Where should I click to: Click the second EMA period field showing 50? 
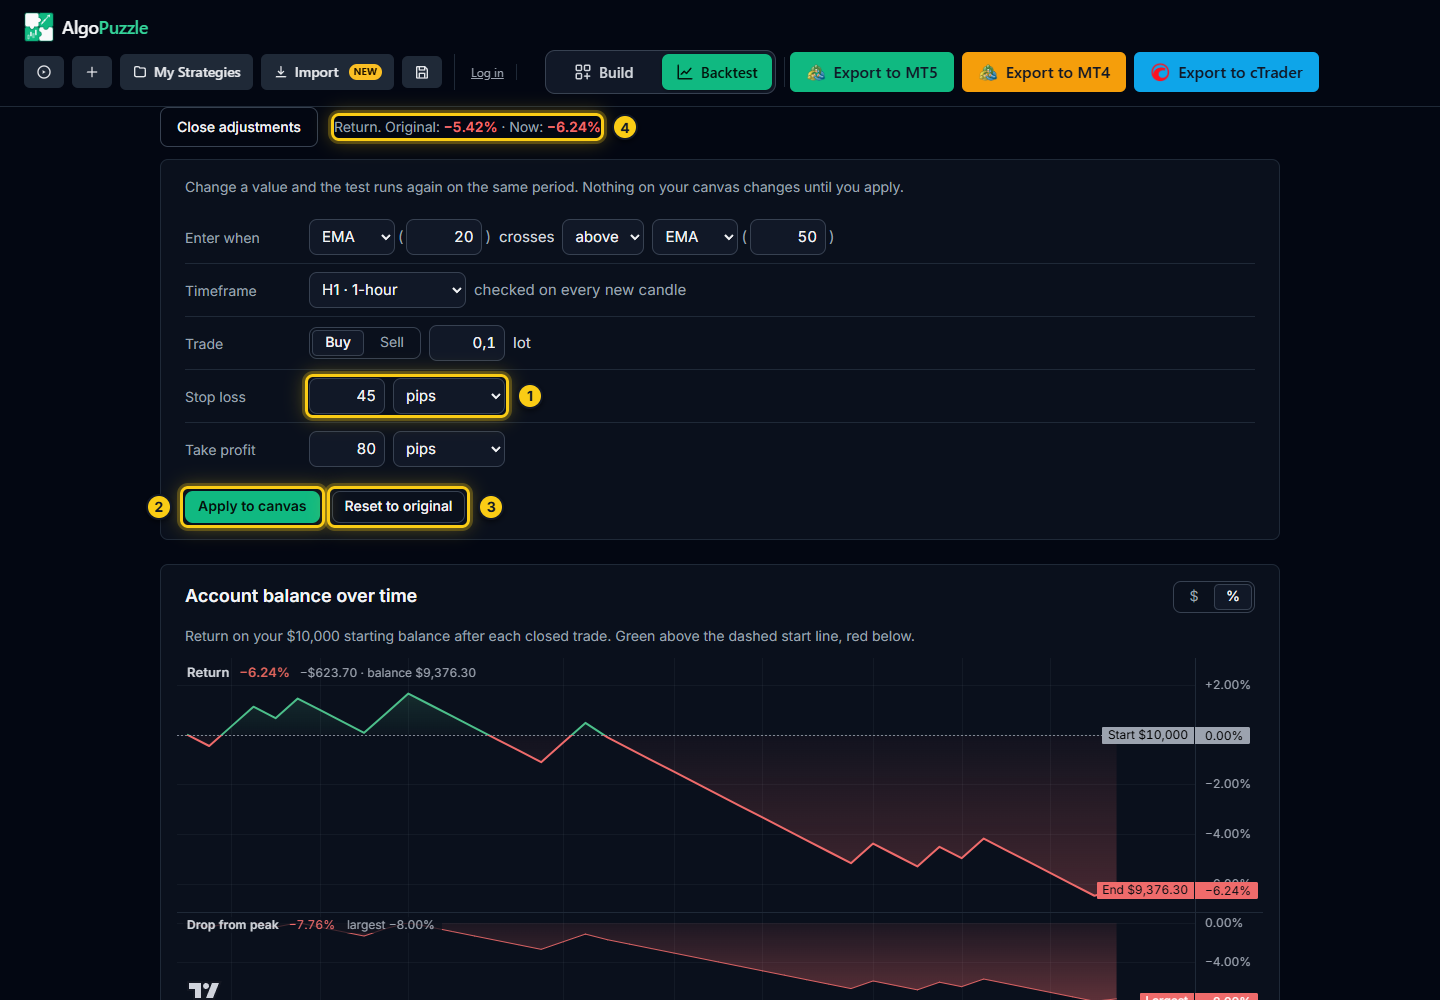(x=788, y=237)
